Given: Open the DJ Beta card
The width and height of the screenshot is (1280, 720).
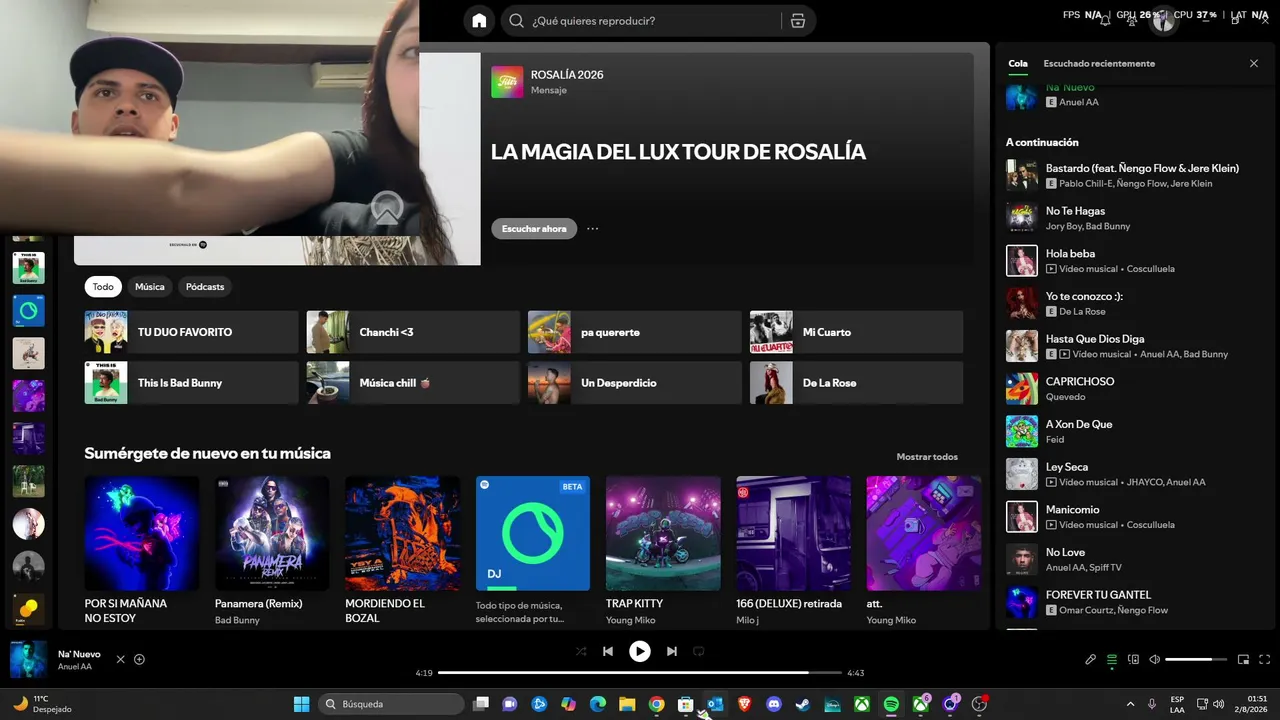Looking at the screenshot, I should [x=533, y=533].
